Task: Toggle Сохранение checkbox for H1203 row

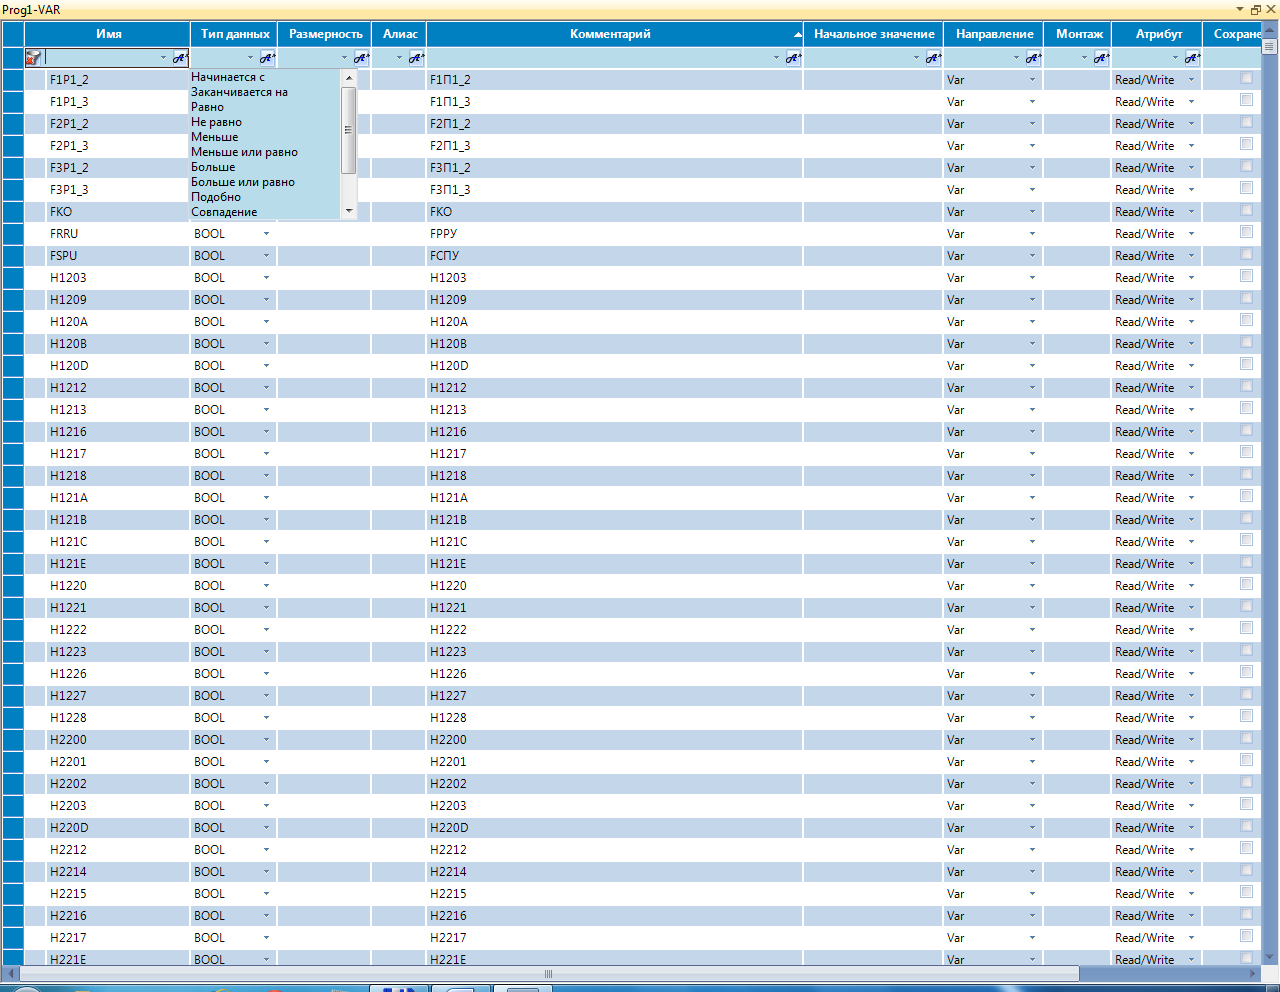Action: [x=1246, y=276]
